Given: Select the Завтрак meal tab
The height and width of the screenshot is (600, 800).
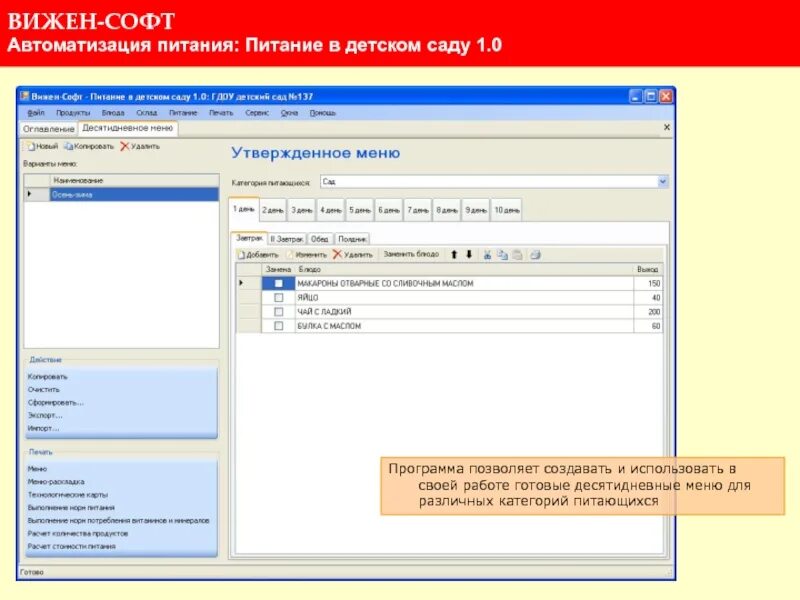Looking at the screenshot, I should coord(249,238).
